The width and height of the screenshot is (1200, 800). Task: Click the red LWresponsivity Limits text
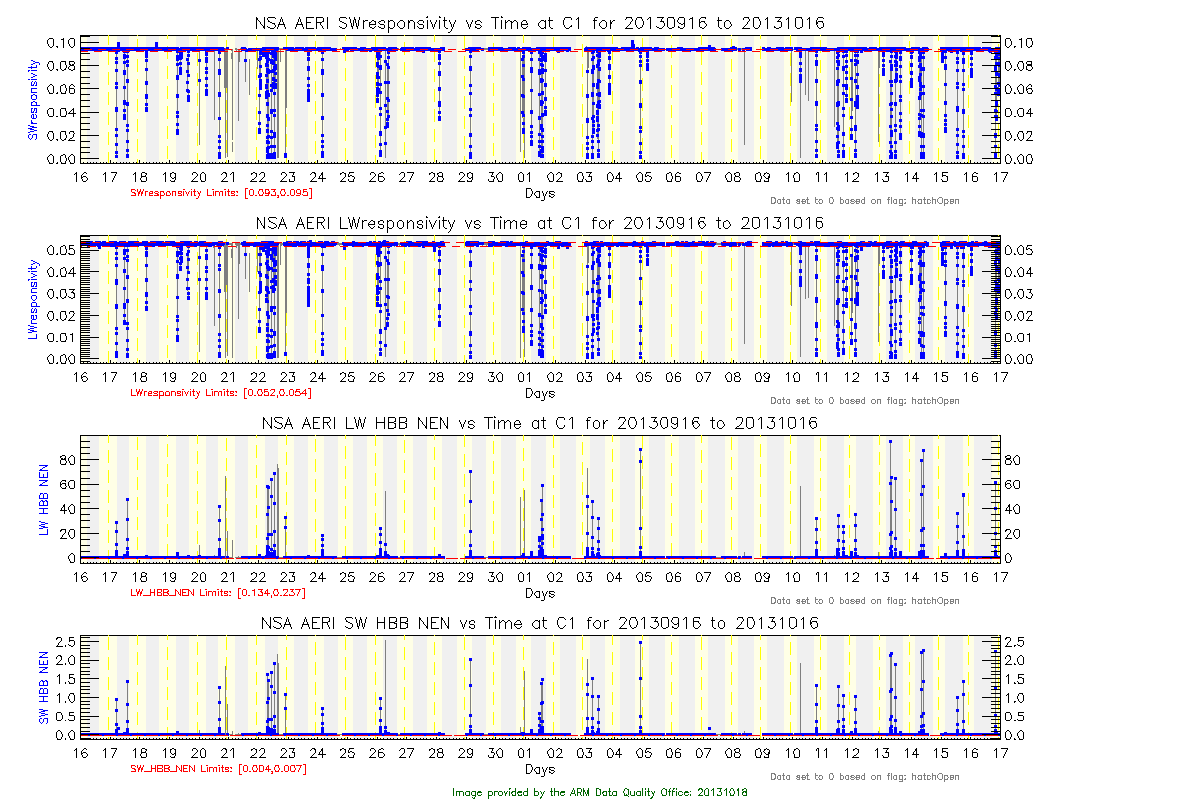tap(214, 393)
